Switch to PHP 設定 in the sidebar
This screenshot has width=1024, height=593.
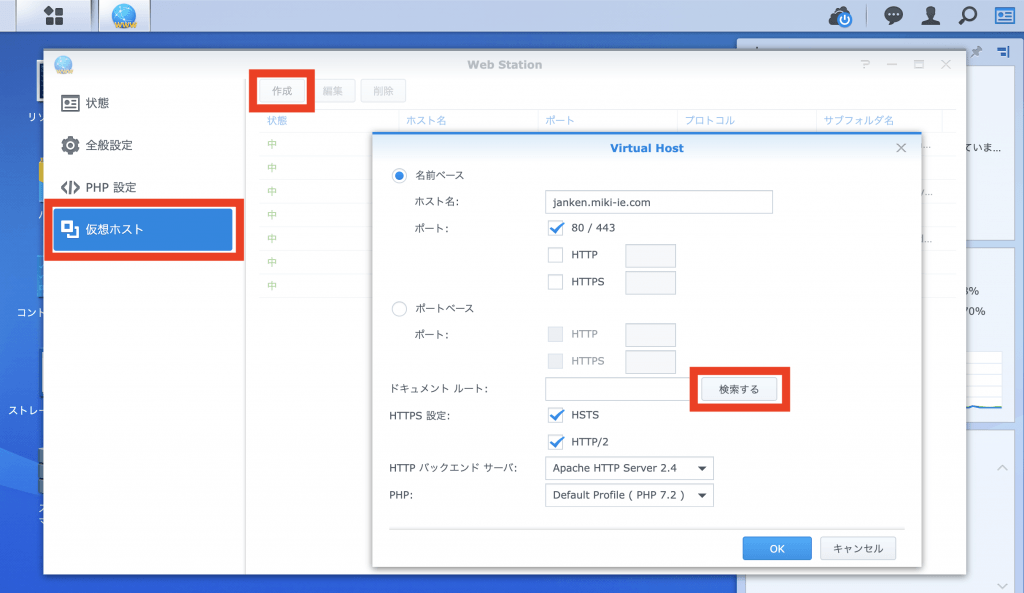[110, 187]
